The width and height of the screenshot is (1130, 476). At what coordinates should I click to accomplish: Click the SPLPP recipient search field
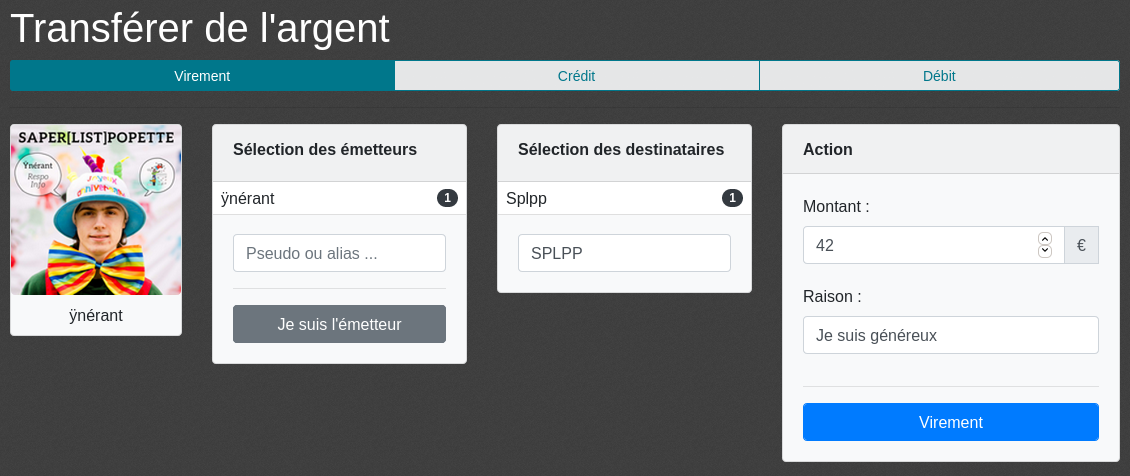624,253
